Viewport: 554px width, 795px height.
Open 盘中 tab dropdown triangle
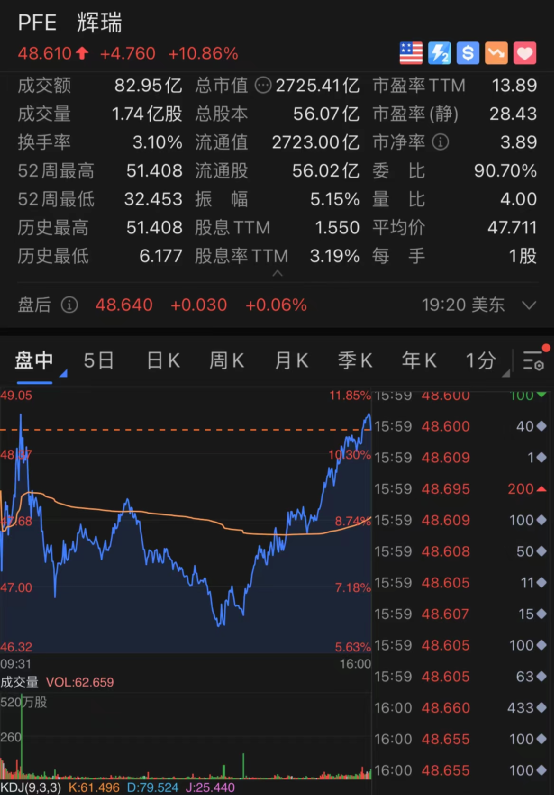[63, 374]
